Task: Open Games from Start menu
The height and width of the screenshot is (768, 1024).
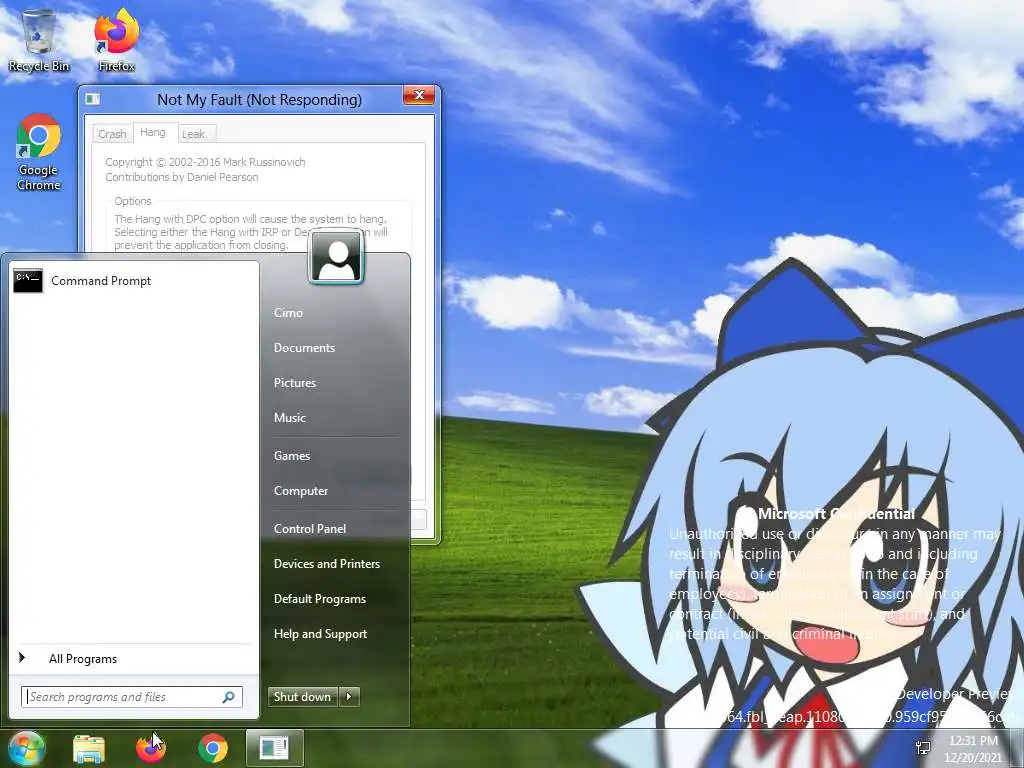Action: point(291,456)
